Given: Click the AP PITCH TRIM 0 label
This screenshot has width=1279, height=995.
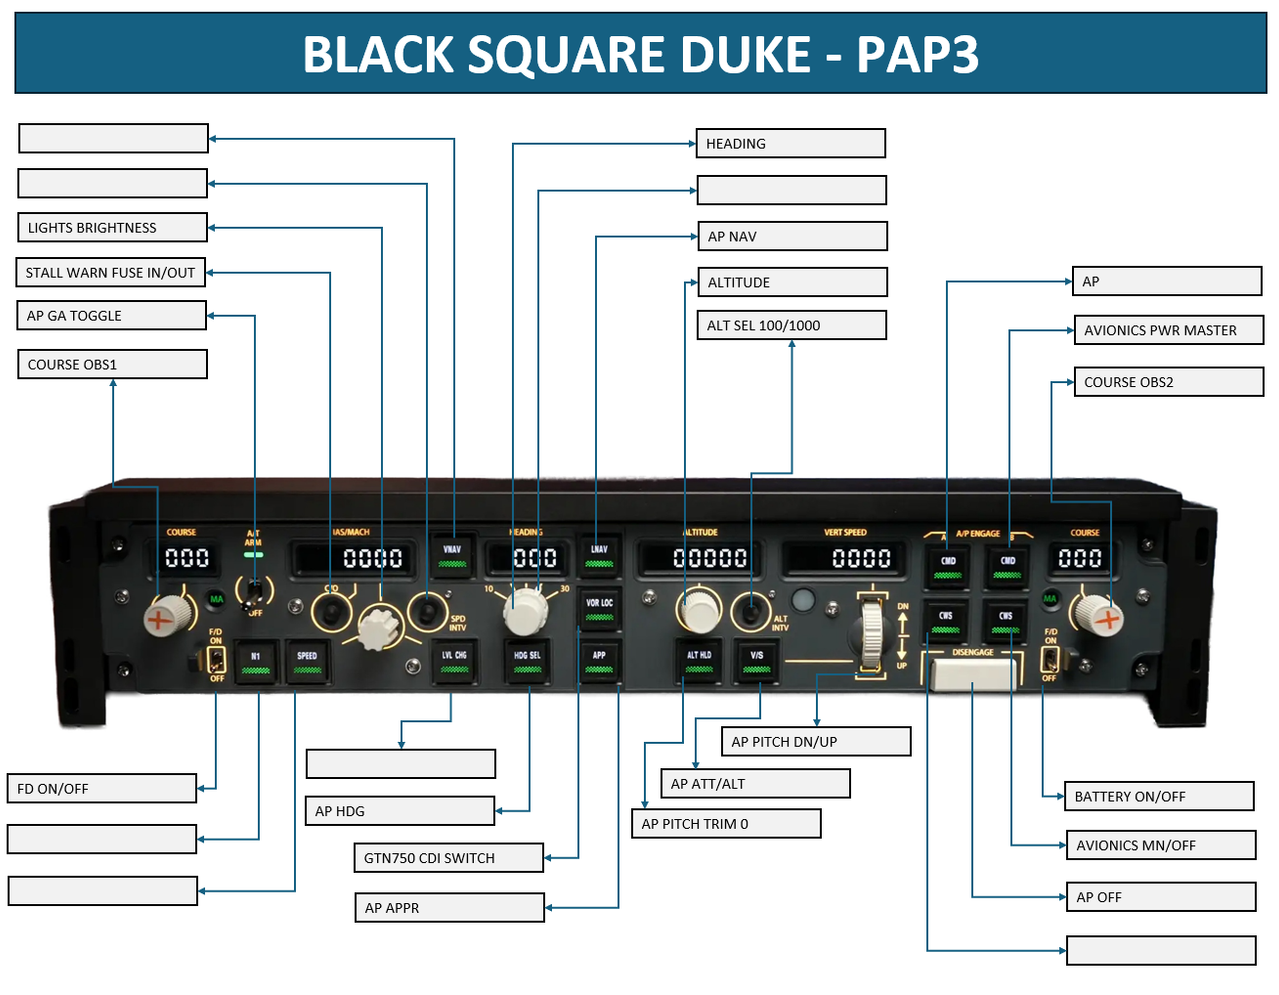Looking at the screenshot, I should (727, 824).
